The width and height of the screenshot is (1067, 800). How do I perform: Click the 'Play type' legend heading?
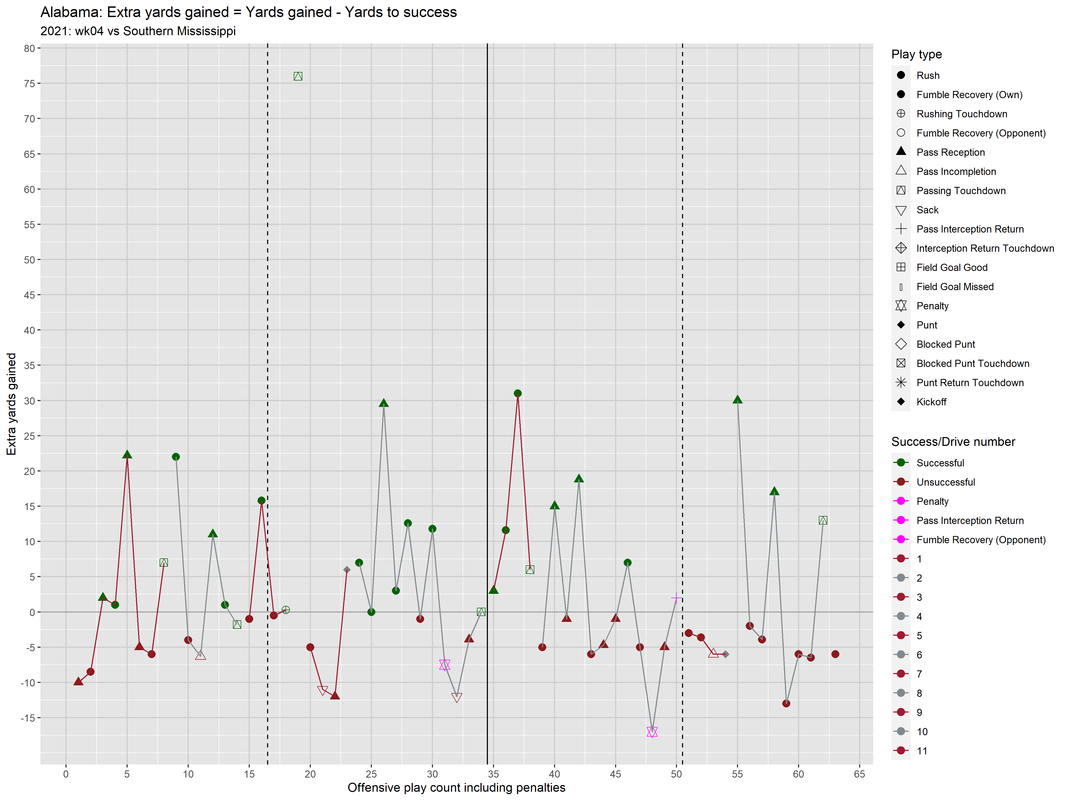pyautogui.click(x=917, y=54)
